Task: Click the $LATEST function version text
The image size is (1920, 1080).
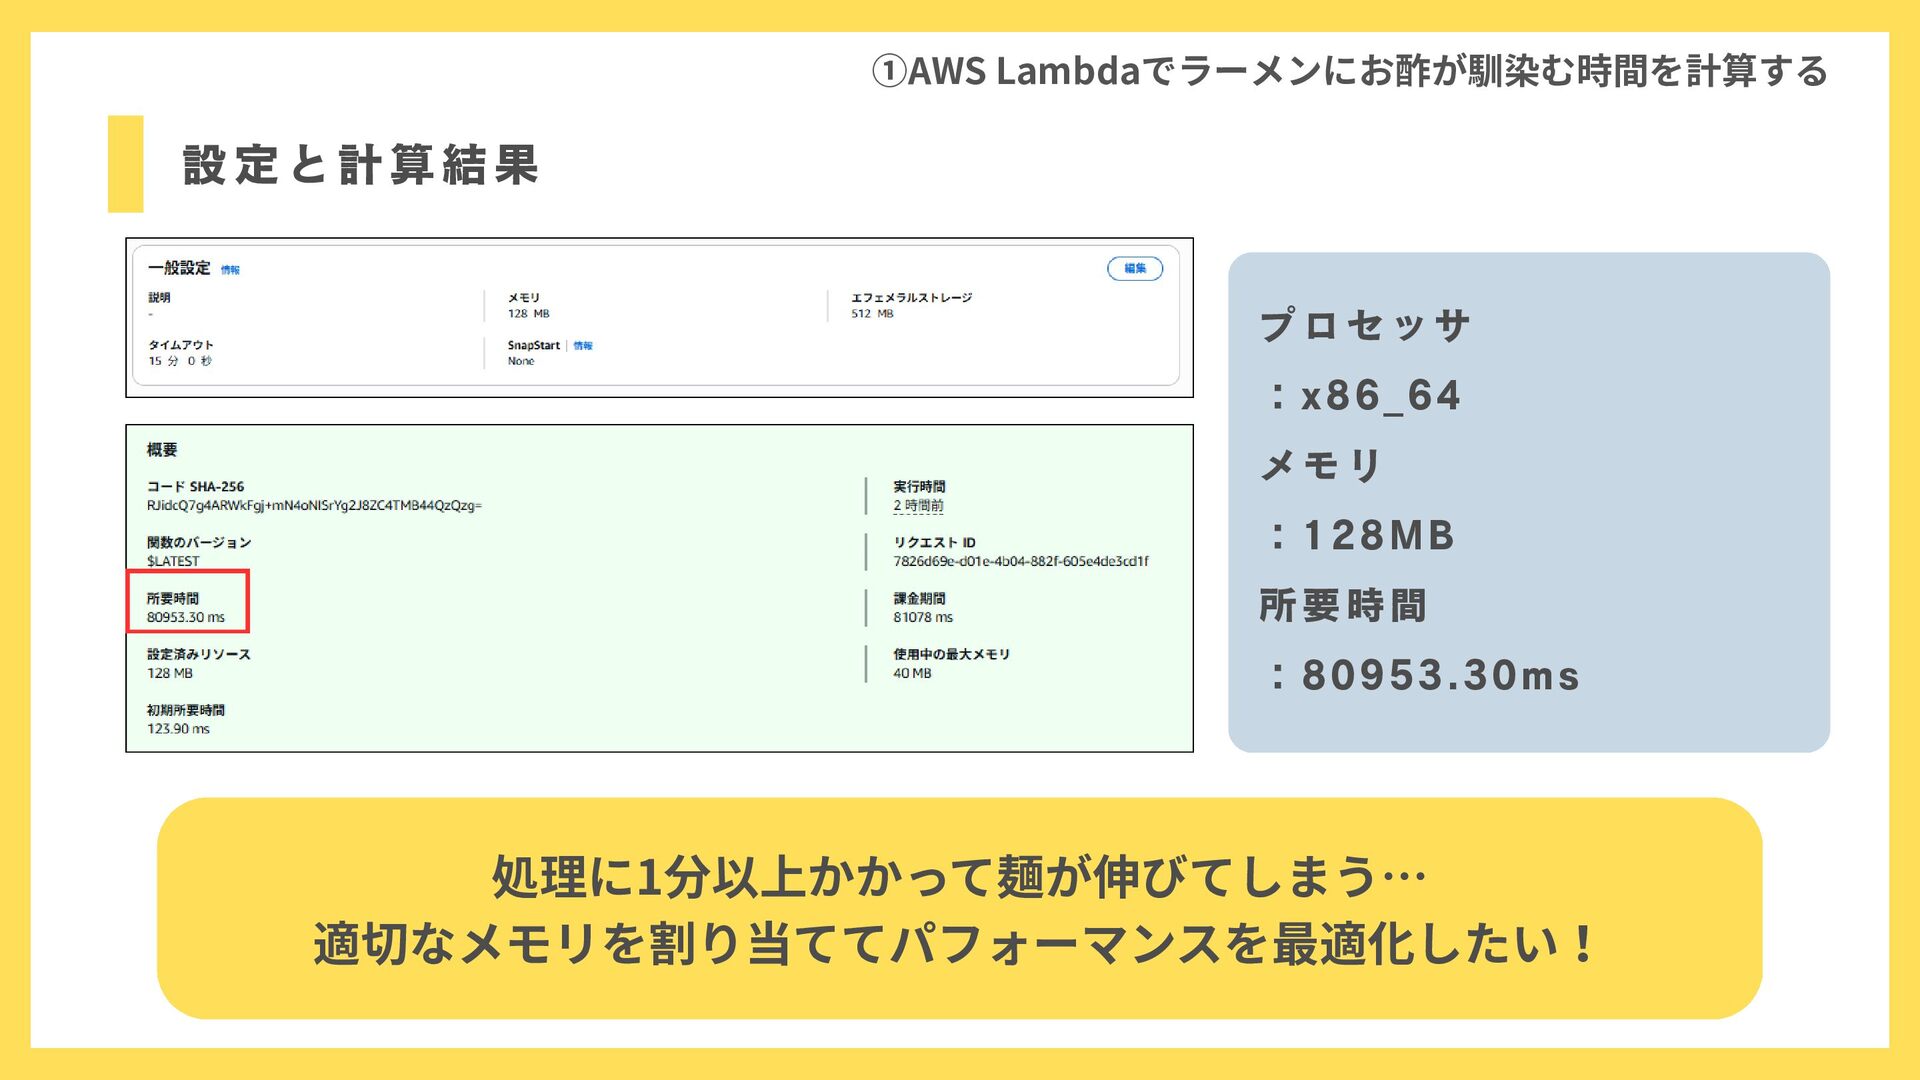Action: pos(173,562)
